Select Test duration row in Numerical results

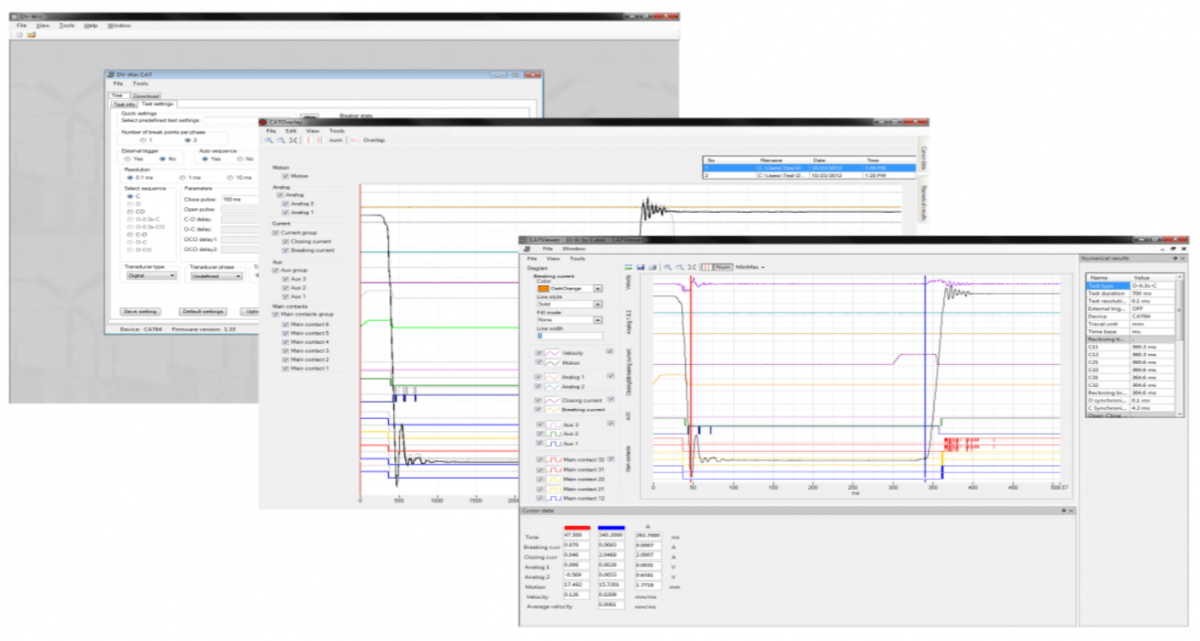point(1133,293)
